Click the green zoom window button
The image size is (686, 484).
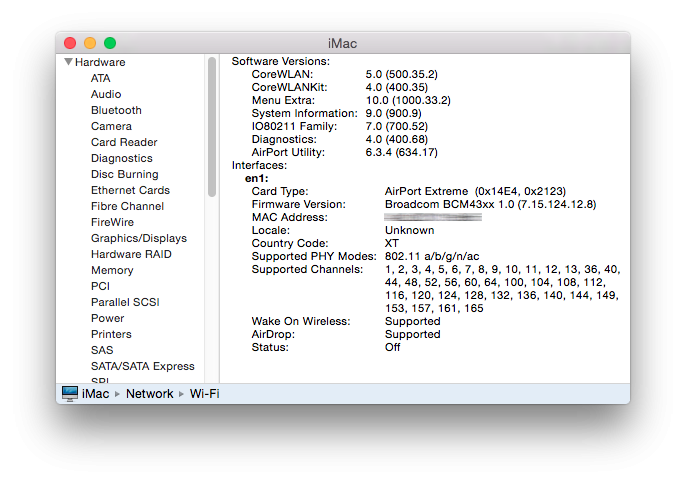pos(110,43)
